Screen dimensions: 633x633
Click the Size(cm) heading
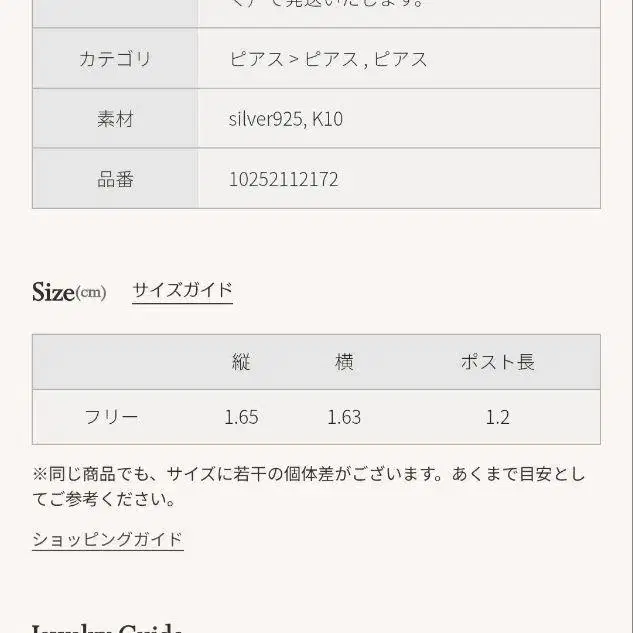(69, 292)
